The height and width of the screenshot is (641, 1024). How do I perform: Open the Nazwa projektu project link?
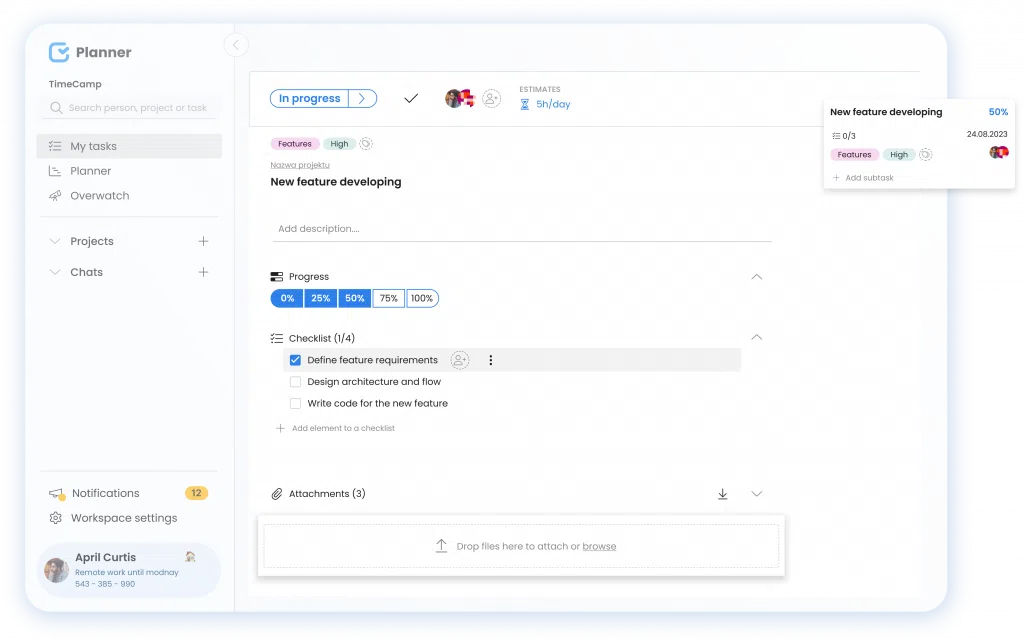coord(300,165)
